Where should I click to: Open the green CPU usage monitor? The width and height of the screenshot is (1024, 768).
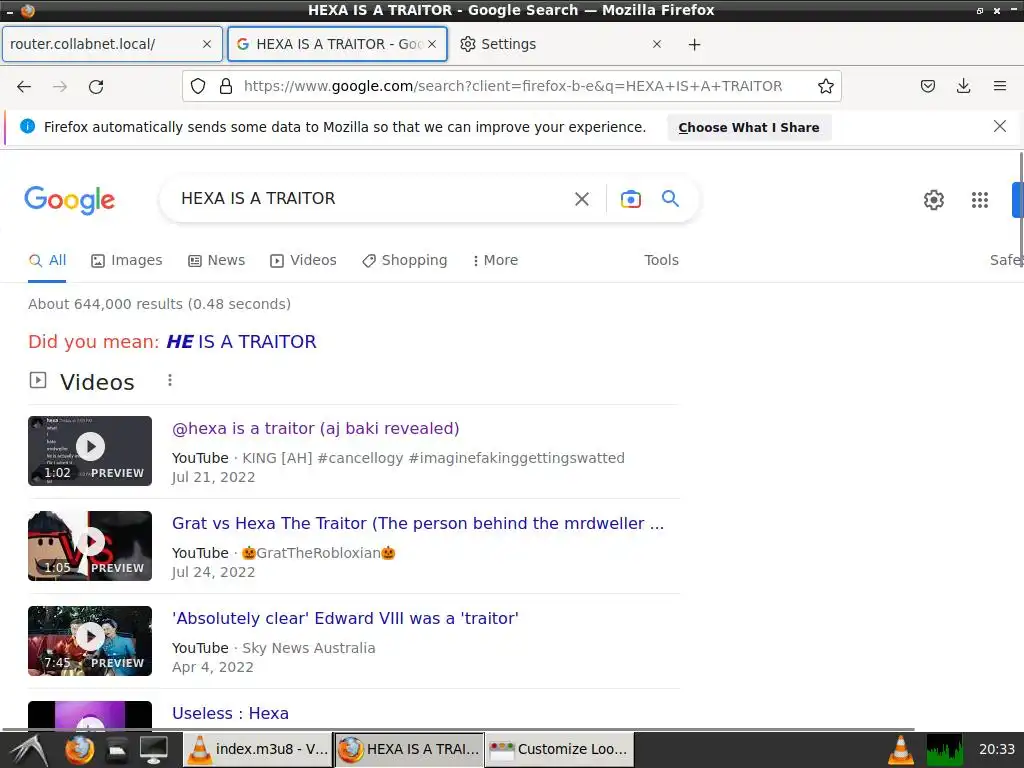[944, 750]
